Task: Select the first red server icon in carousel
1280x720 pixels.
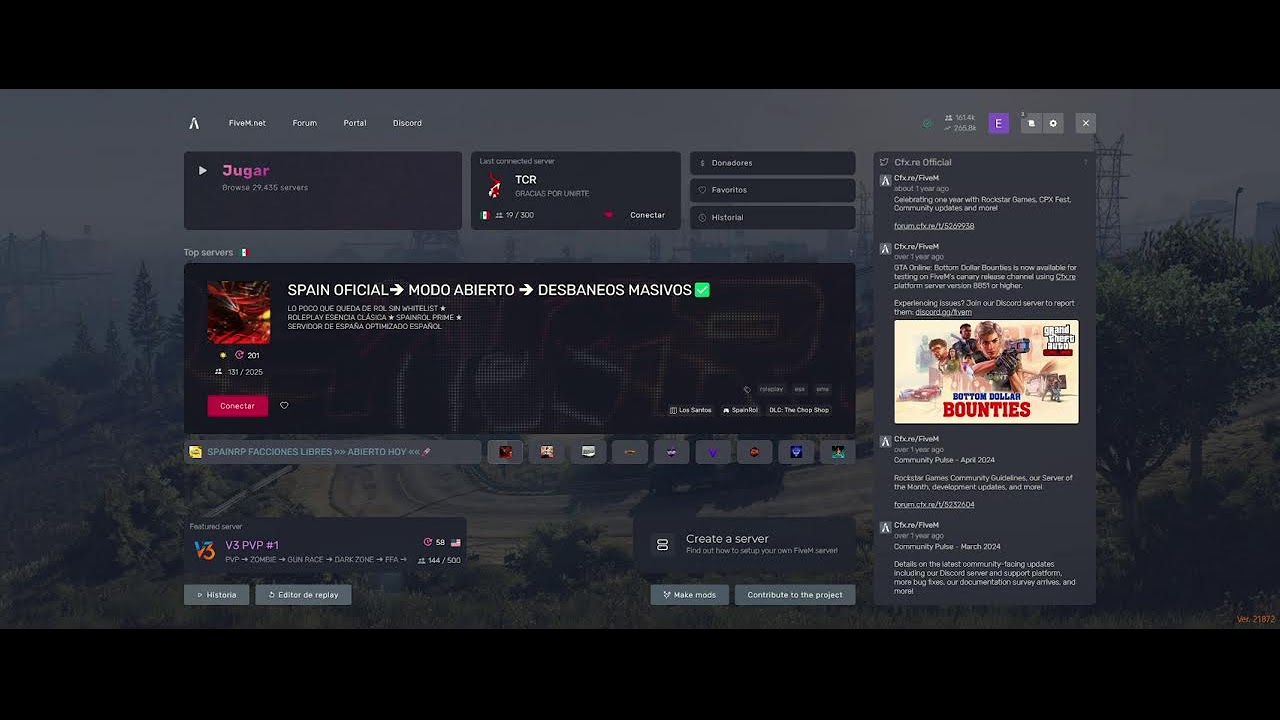Action: (x=506, y=452)
